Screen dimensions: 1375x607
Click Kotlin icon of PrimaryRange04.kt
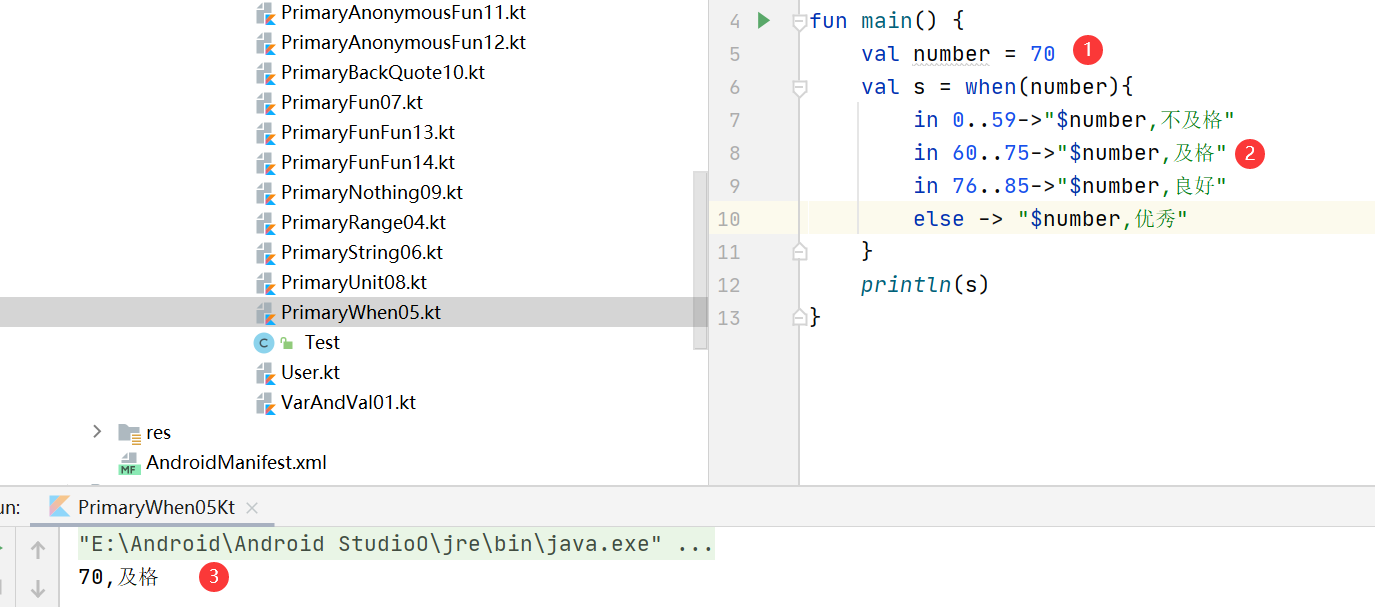(x=265, y=223)
